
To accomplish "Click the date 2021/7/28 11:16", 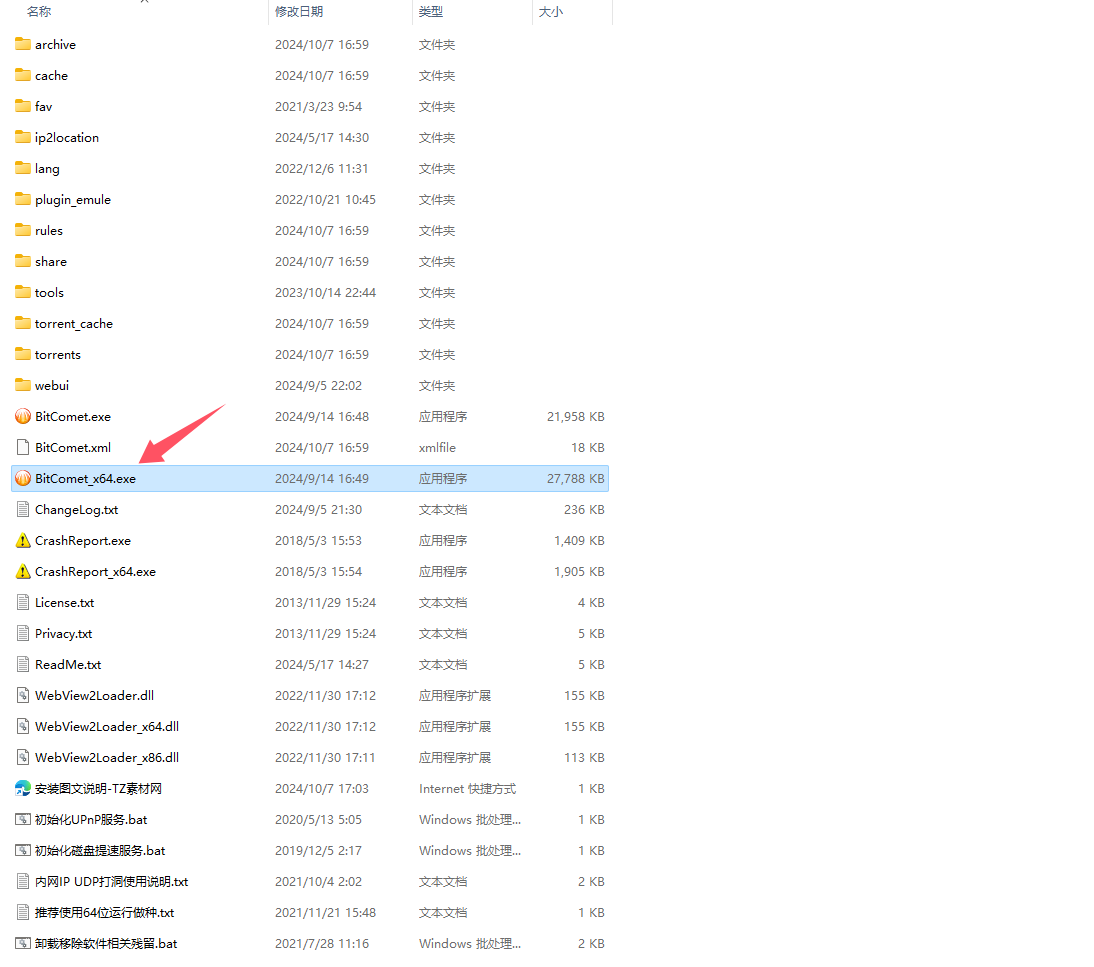I will [x=322, y=943].
